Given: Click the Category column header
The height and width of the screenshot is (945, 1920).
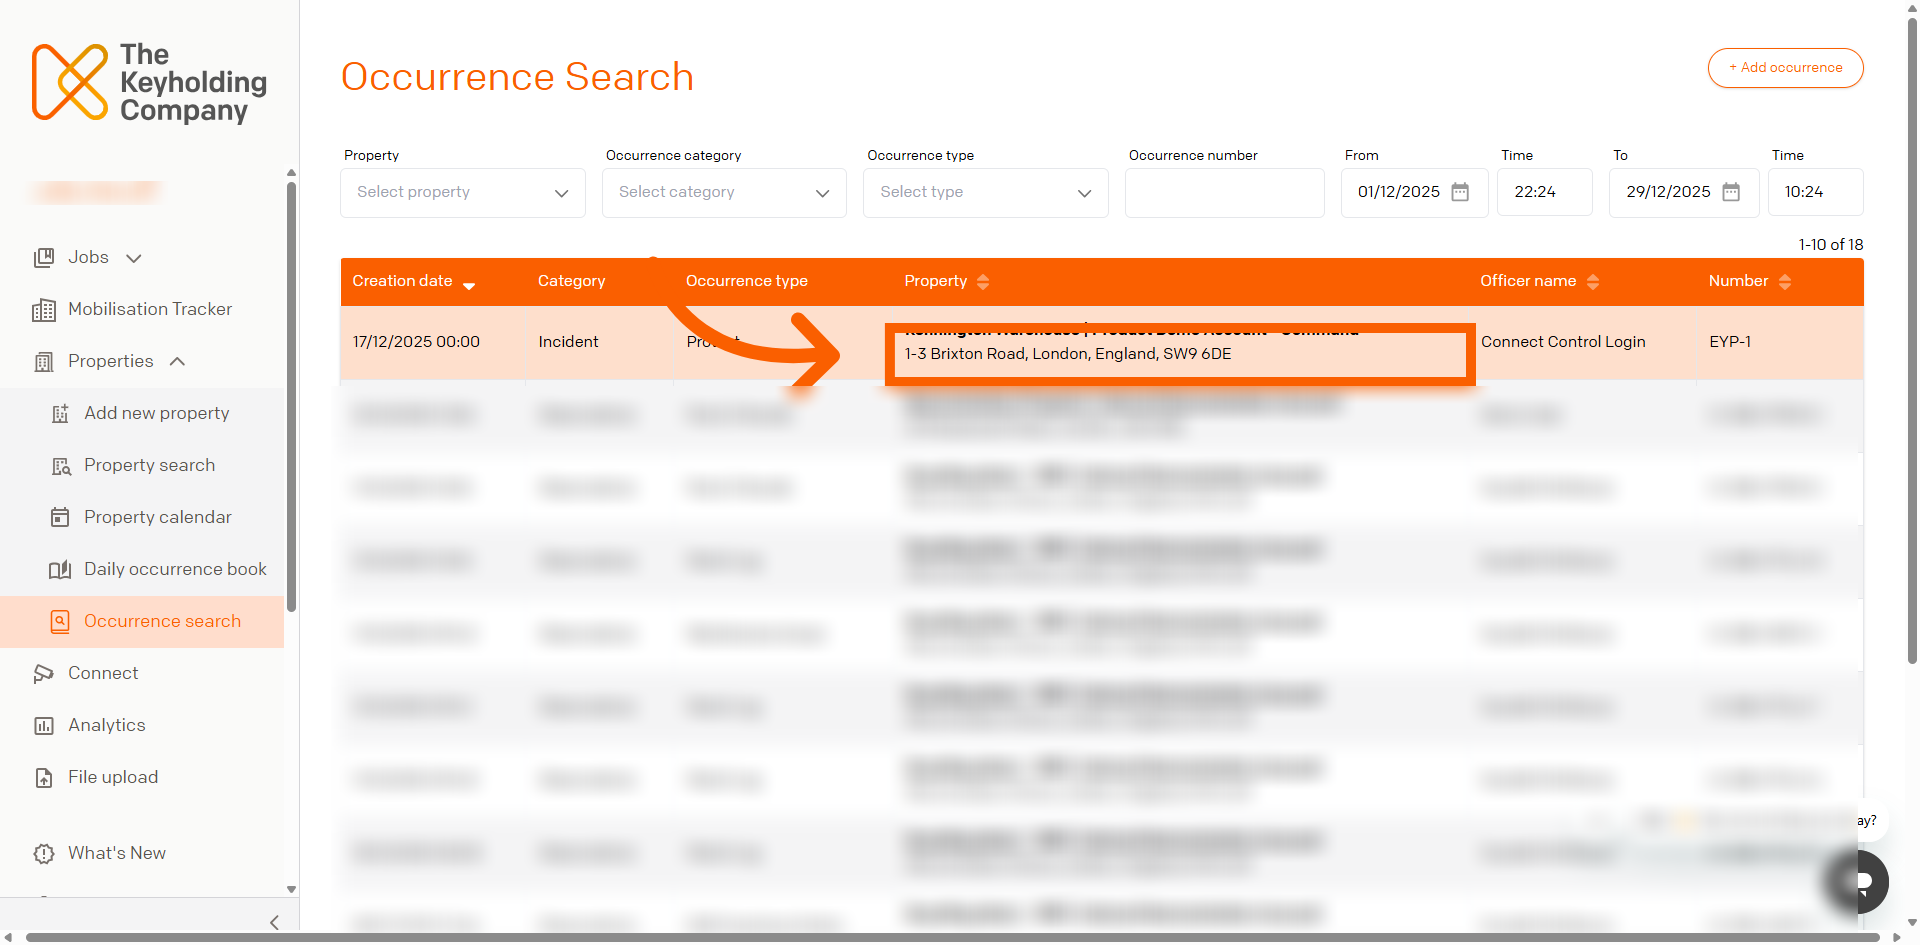Looking at the screenshot, I should coord(572,281).
